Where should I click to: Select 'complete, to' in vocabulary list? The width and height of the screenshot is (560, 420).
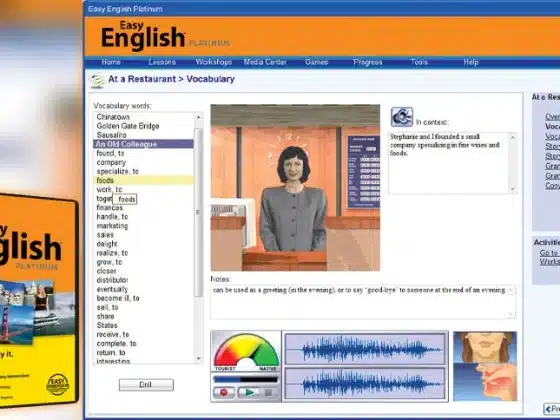116,344
